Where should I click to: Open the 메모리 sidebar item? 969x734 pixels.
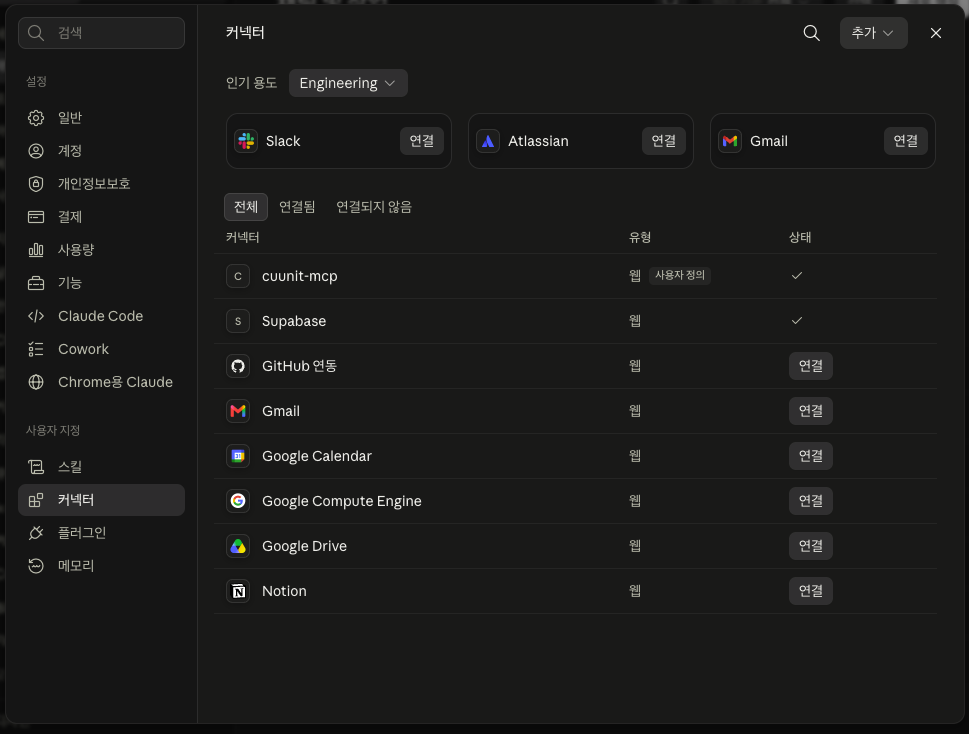click(101, 566)
